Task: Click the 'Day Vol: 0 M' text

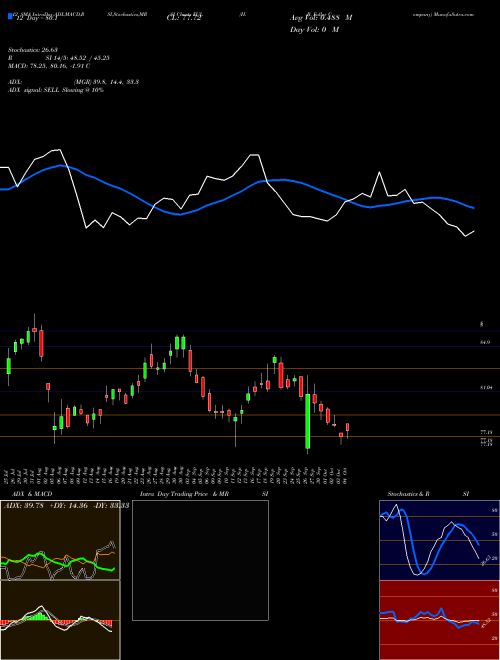Action: [x=314, y=30]
